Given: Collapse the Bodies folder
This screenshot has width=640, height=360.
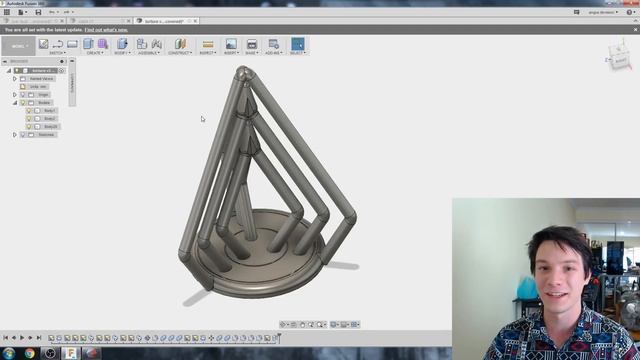Looking at the screenshot, I should pyautogui.click(x=15, y=103).
